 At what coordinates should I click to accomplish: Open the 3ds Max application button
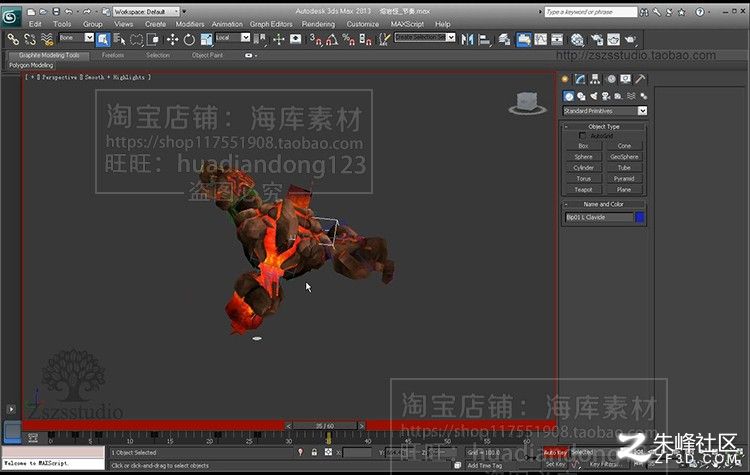pos(11,17)
